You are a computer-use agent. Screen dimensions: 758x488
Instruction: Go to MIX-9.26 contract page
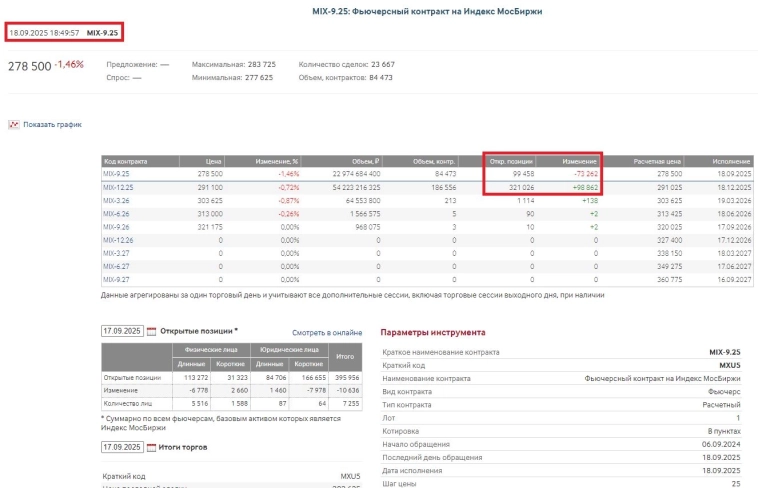(119, 227)
